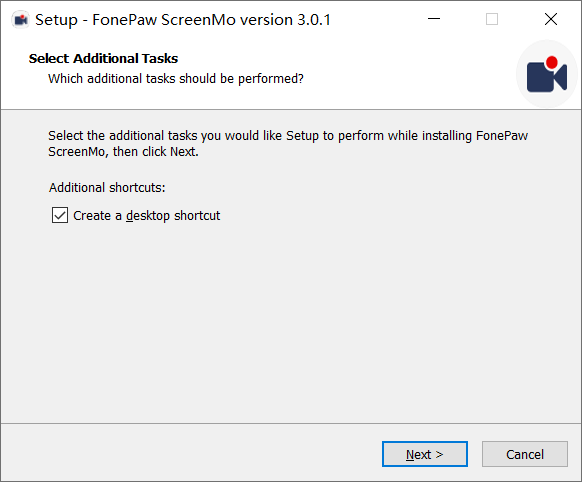This screenshot has width=582, height=482.
Task: Click the 'Create a desktop shortcut' label
Action: click(x=147, y=216)
